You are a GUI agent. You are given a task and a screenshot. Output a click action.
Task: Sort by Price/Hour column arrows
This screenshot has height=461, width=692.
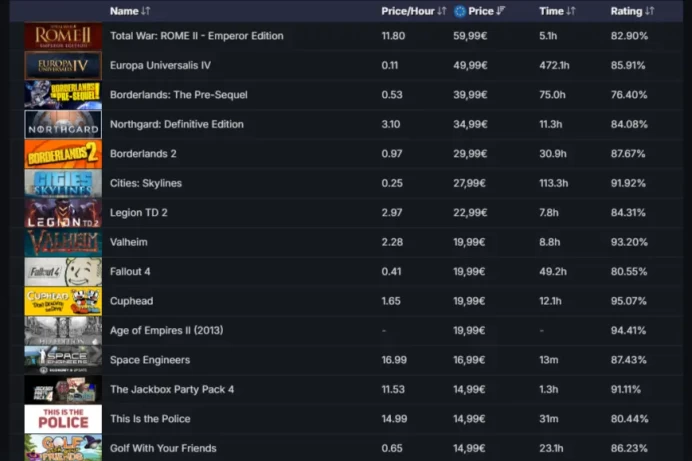coord(442,11)
